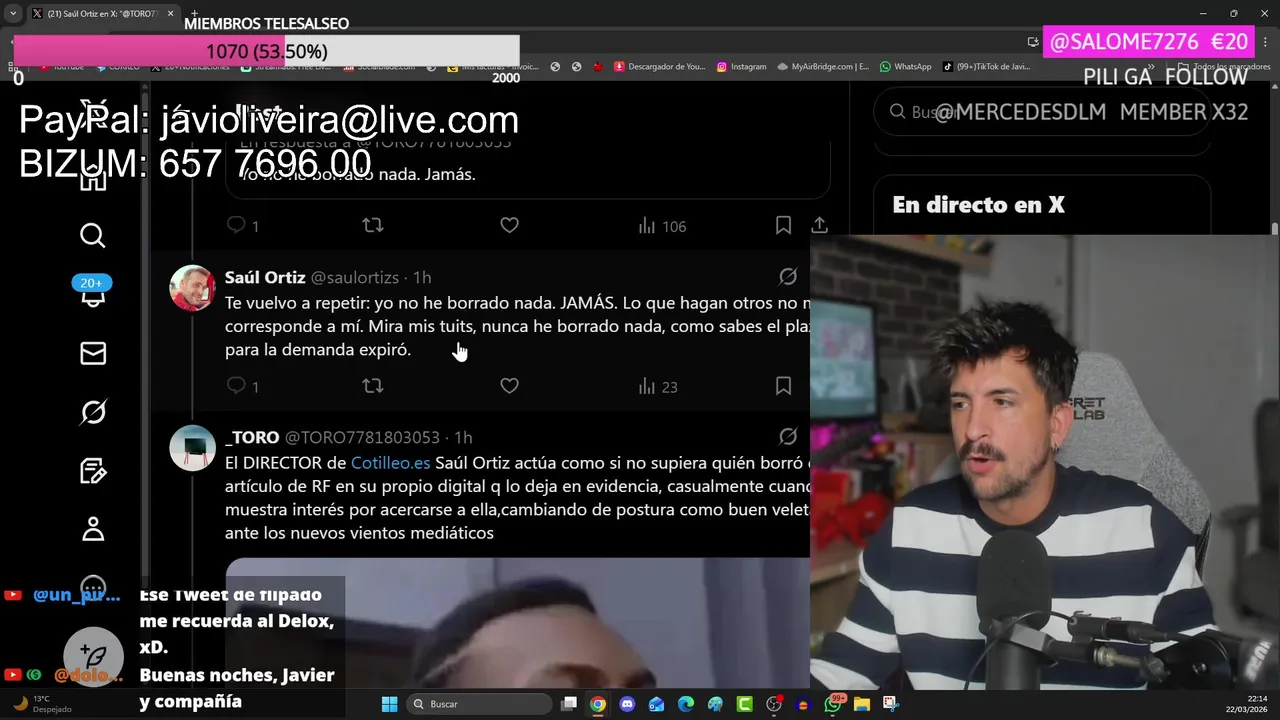Open the Messages envelope icon in sidebar
The width and height of the screenshot is (1280, 720).
coord(93,353)
